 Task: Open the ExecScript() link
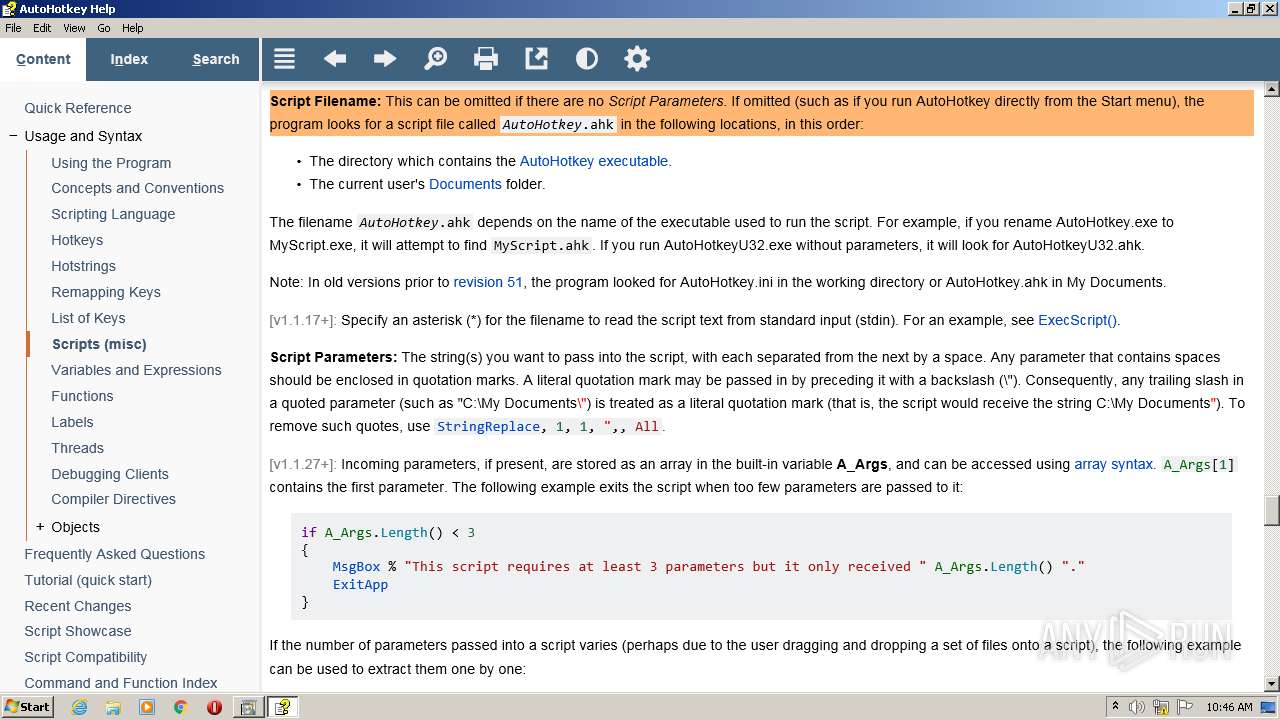1077,320
